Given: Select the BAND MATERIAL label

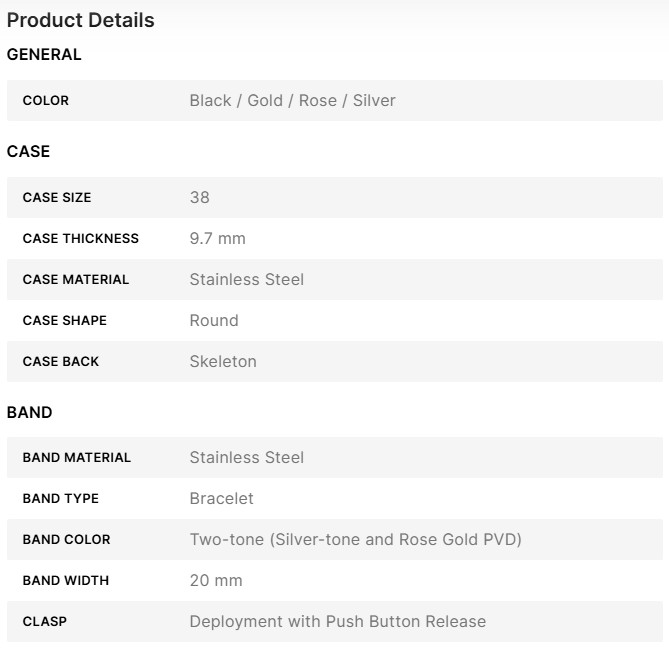Looking at the screenshot, I should tap(77, 458).
